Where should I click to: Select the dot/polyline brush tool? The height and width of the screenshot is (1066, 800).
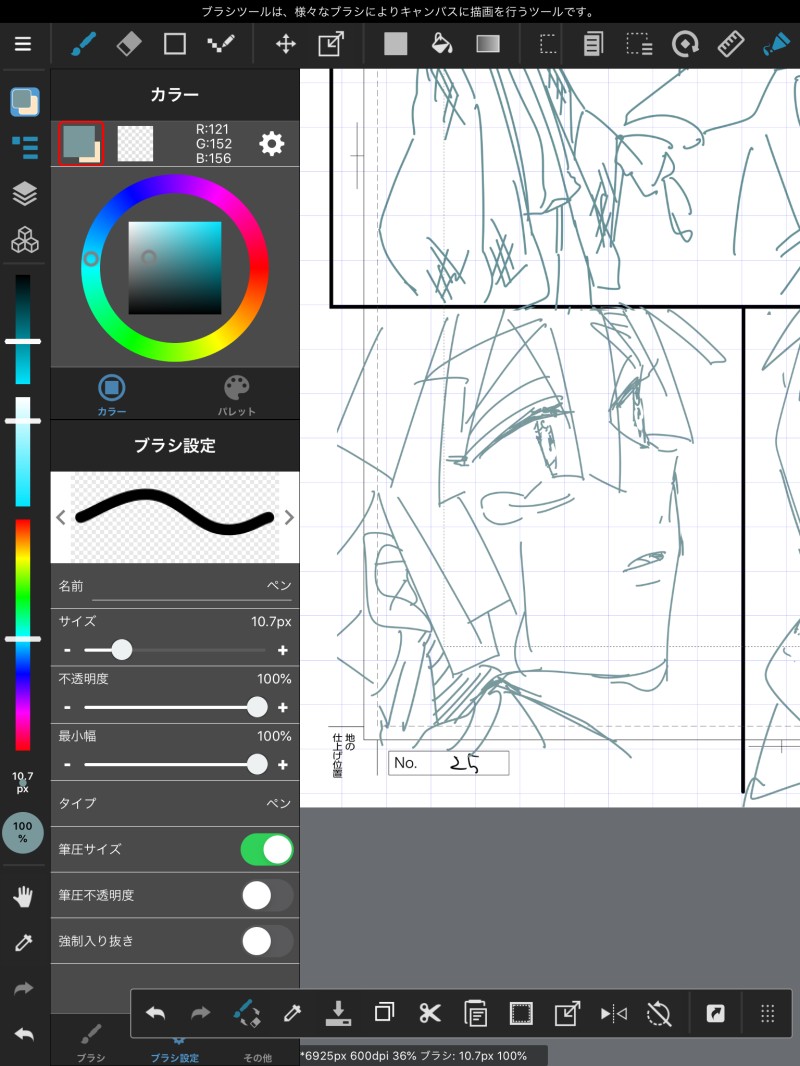click(x=221, y=44)
